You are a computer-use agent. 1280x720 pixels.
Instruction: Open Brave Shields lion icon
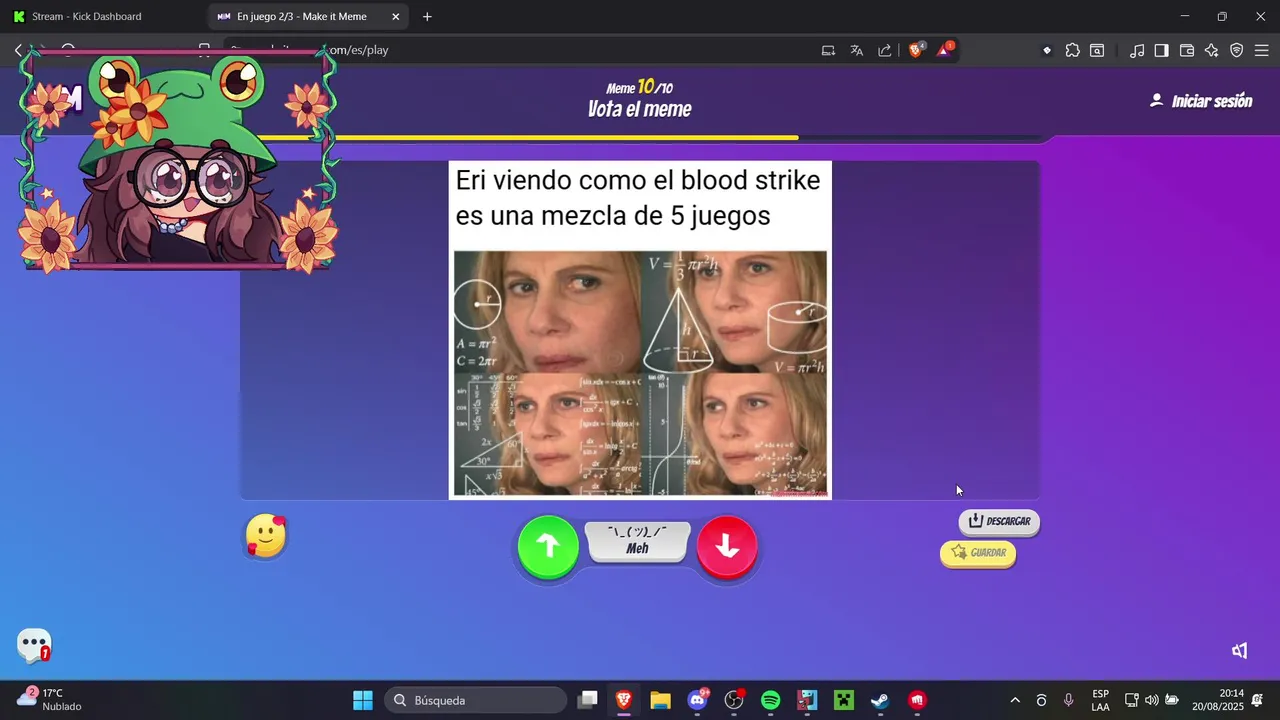tap(915, 50)
